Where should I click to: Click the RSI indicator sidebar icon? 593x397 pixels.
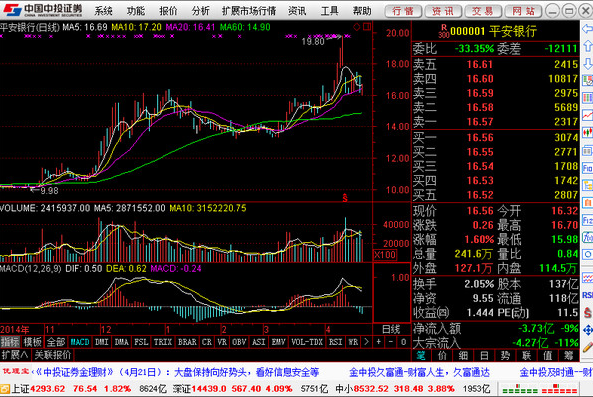[x=587, y=295]
